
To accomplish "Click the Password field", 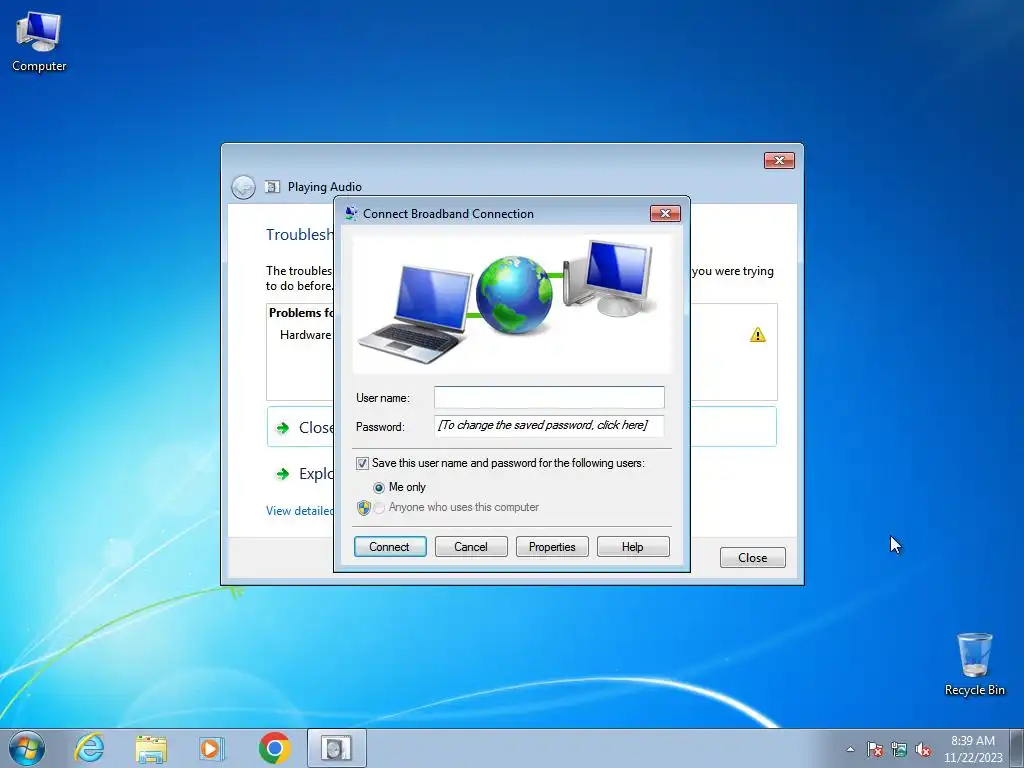I will point(549,426).
